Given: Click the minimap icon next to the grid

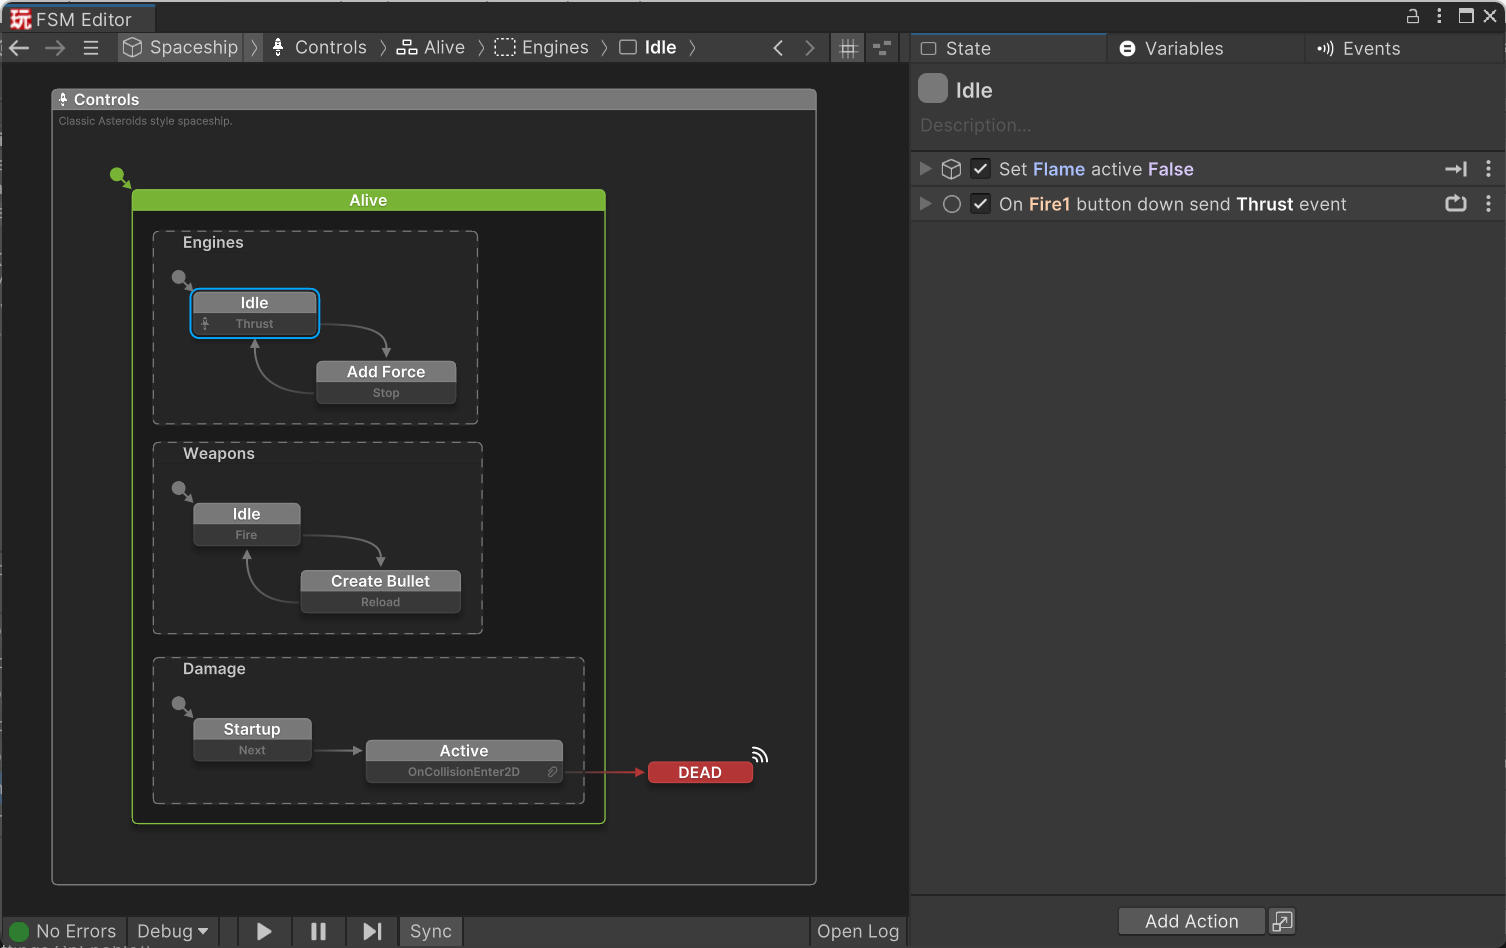Looking at the screenshot, I should pyautogui.click(x=881, y=48).
